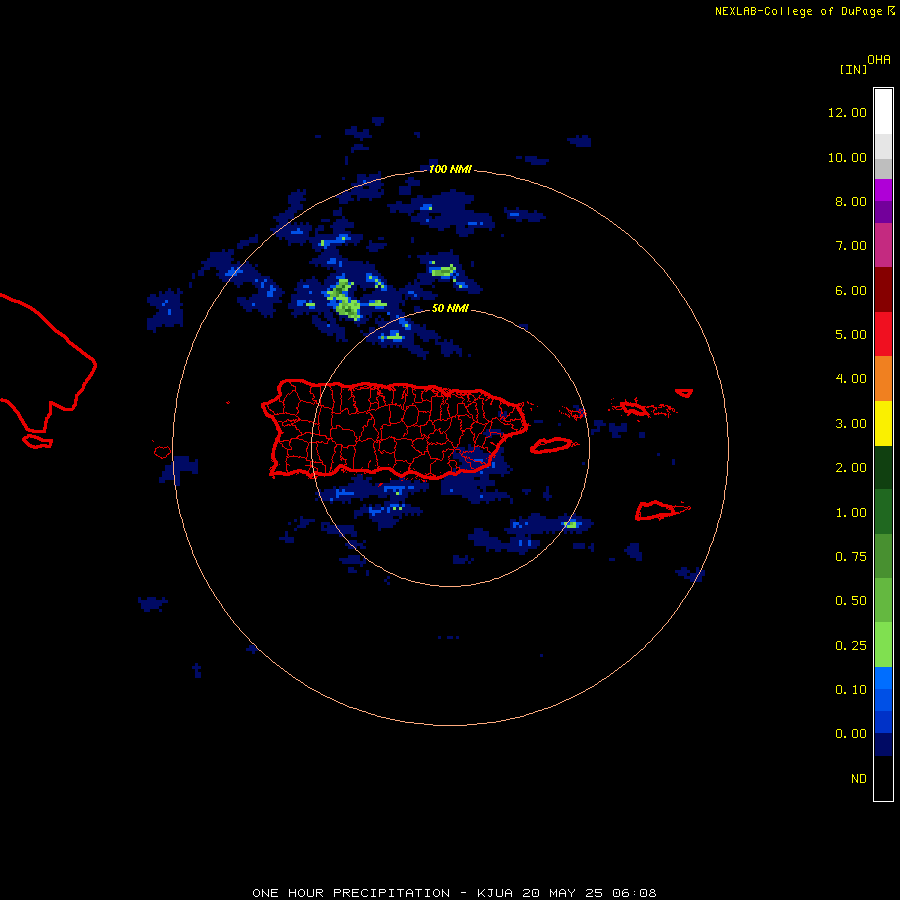Click the 7.00 legend value
Image resolution: width=900 pixels, height=900 pixels.
851,246
